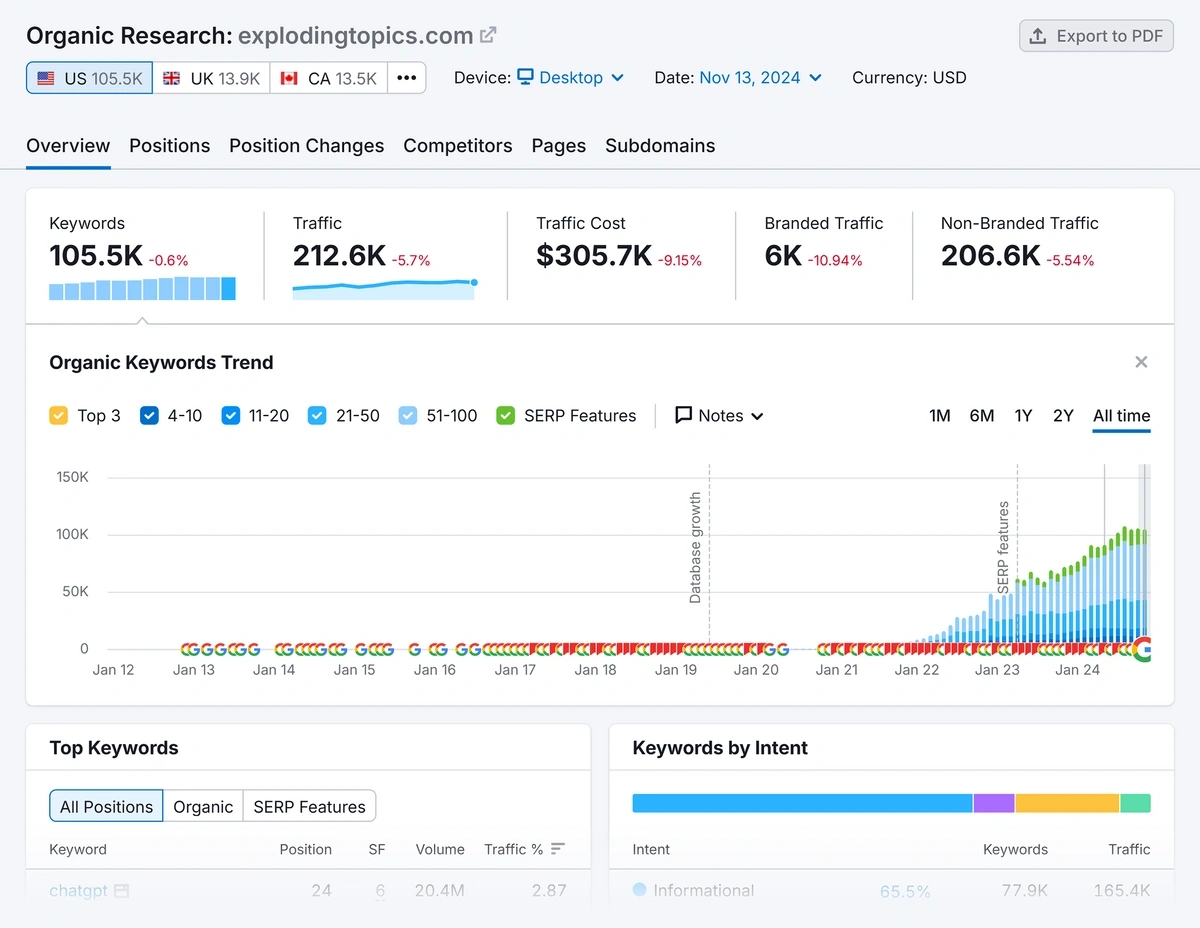The image size is (1200, 928).
Task: Click the Export to PDF button
Action: tap(1096, 36)
